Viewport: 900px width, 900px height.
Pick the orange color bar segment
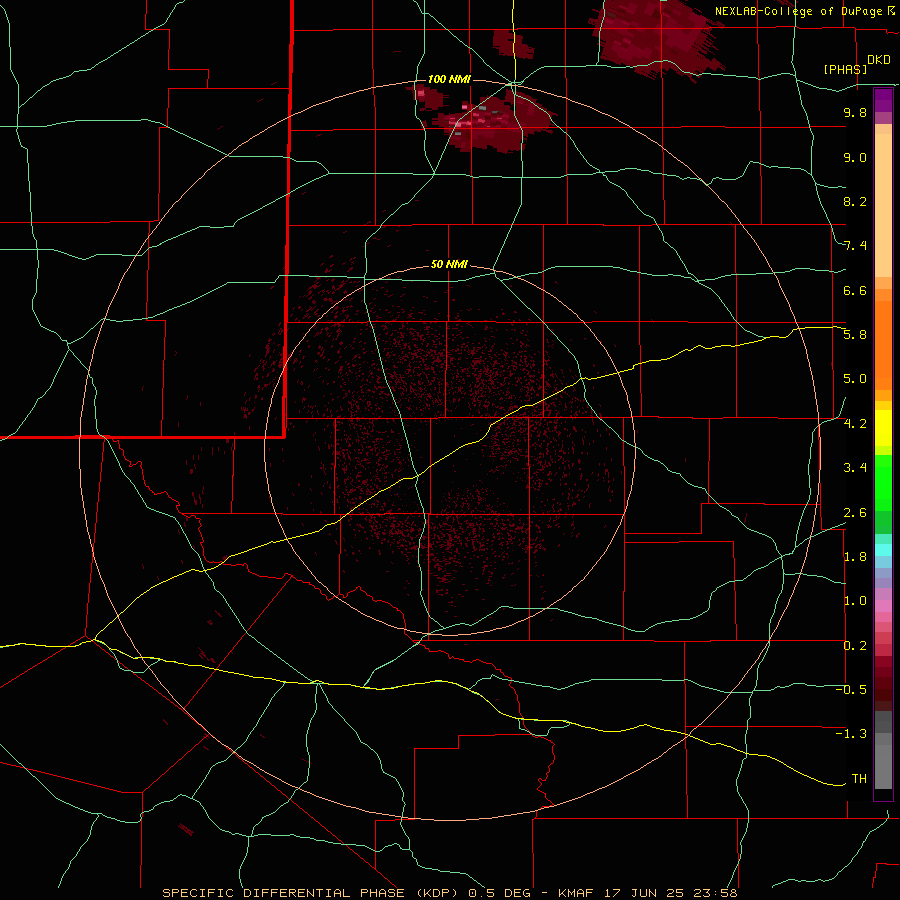pyautogui.click(x=883, y=346)
